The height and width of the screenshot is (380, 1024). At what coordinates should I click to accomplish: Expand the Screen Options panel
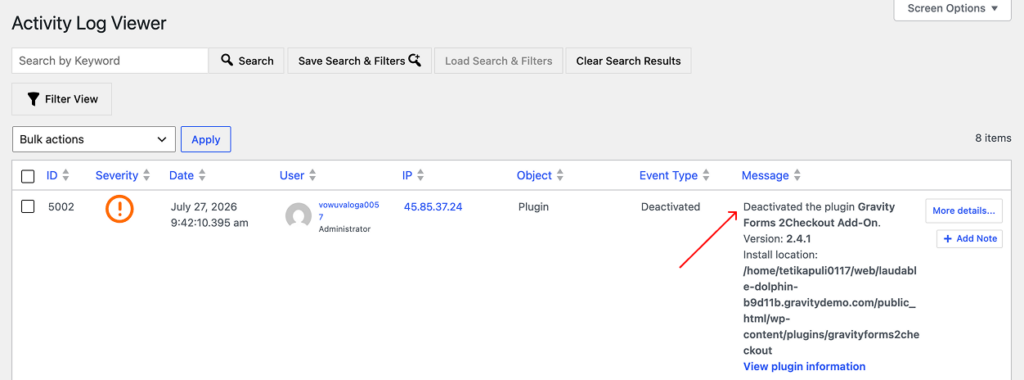(953, 9)
